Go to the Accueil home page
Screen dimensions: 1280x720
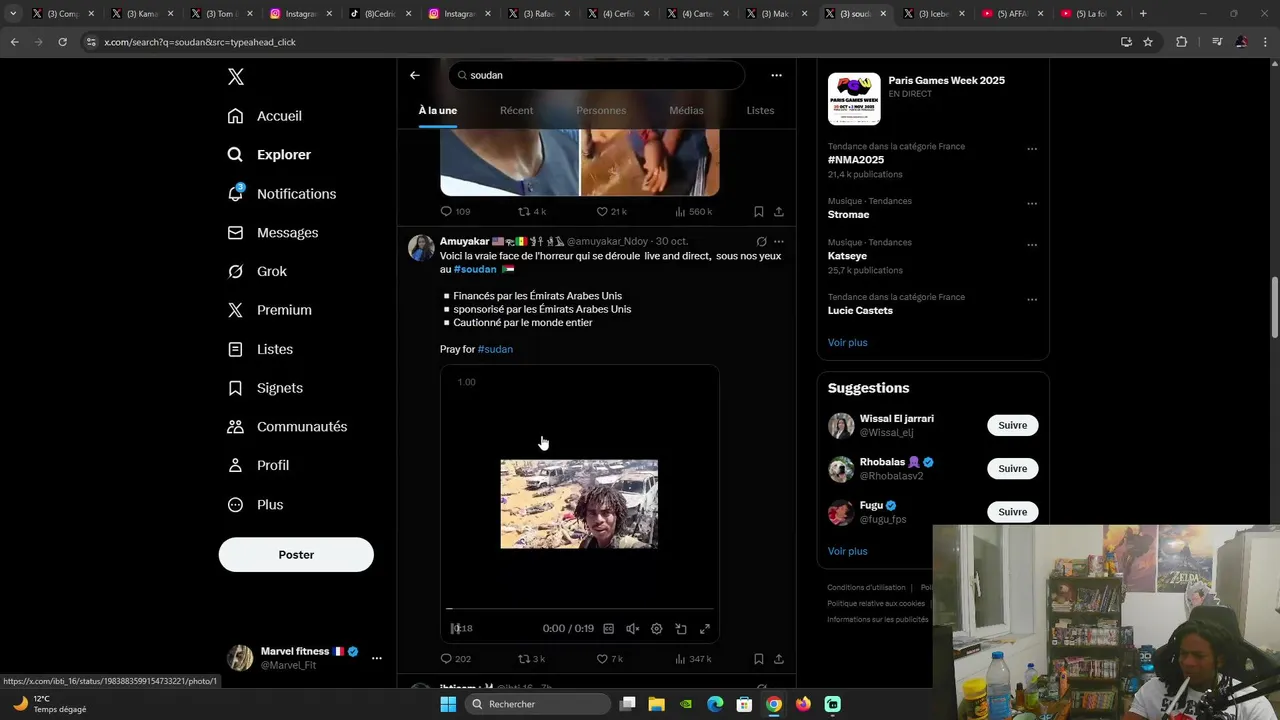[x=265, y=116]
